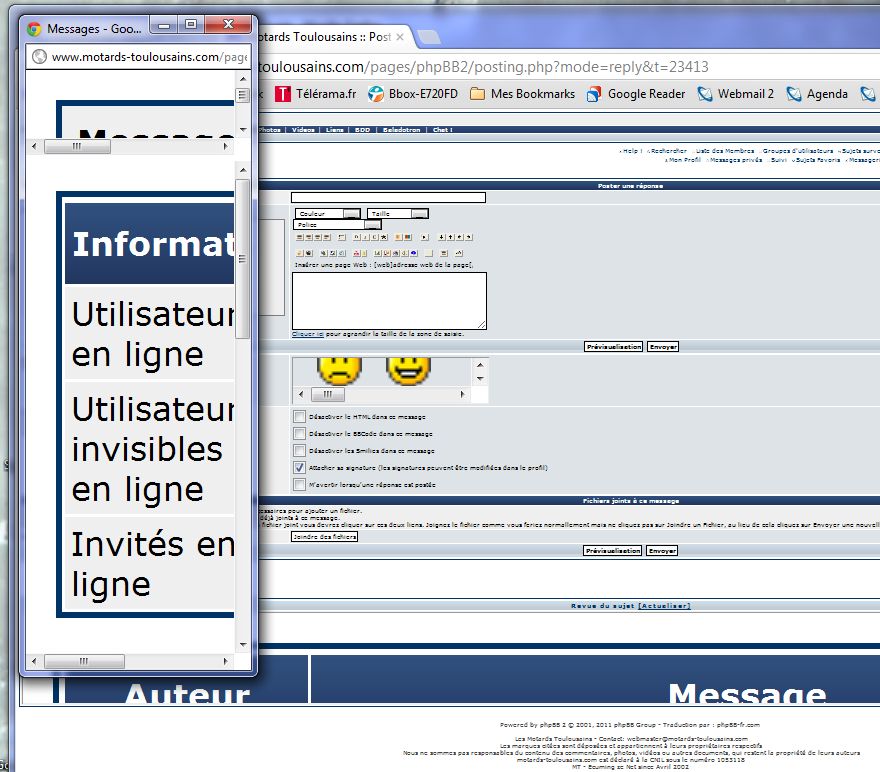This screenshot has width=880, height=772.
Task: Open the Couleur dropdown
Action: [351, 214]
